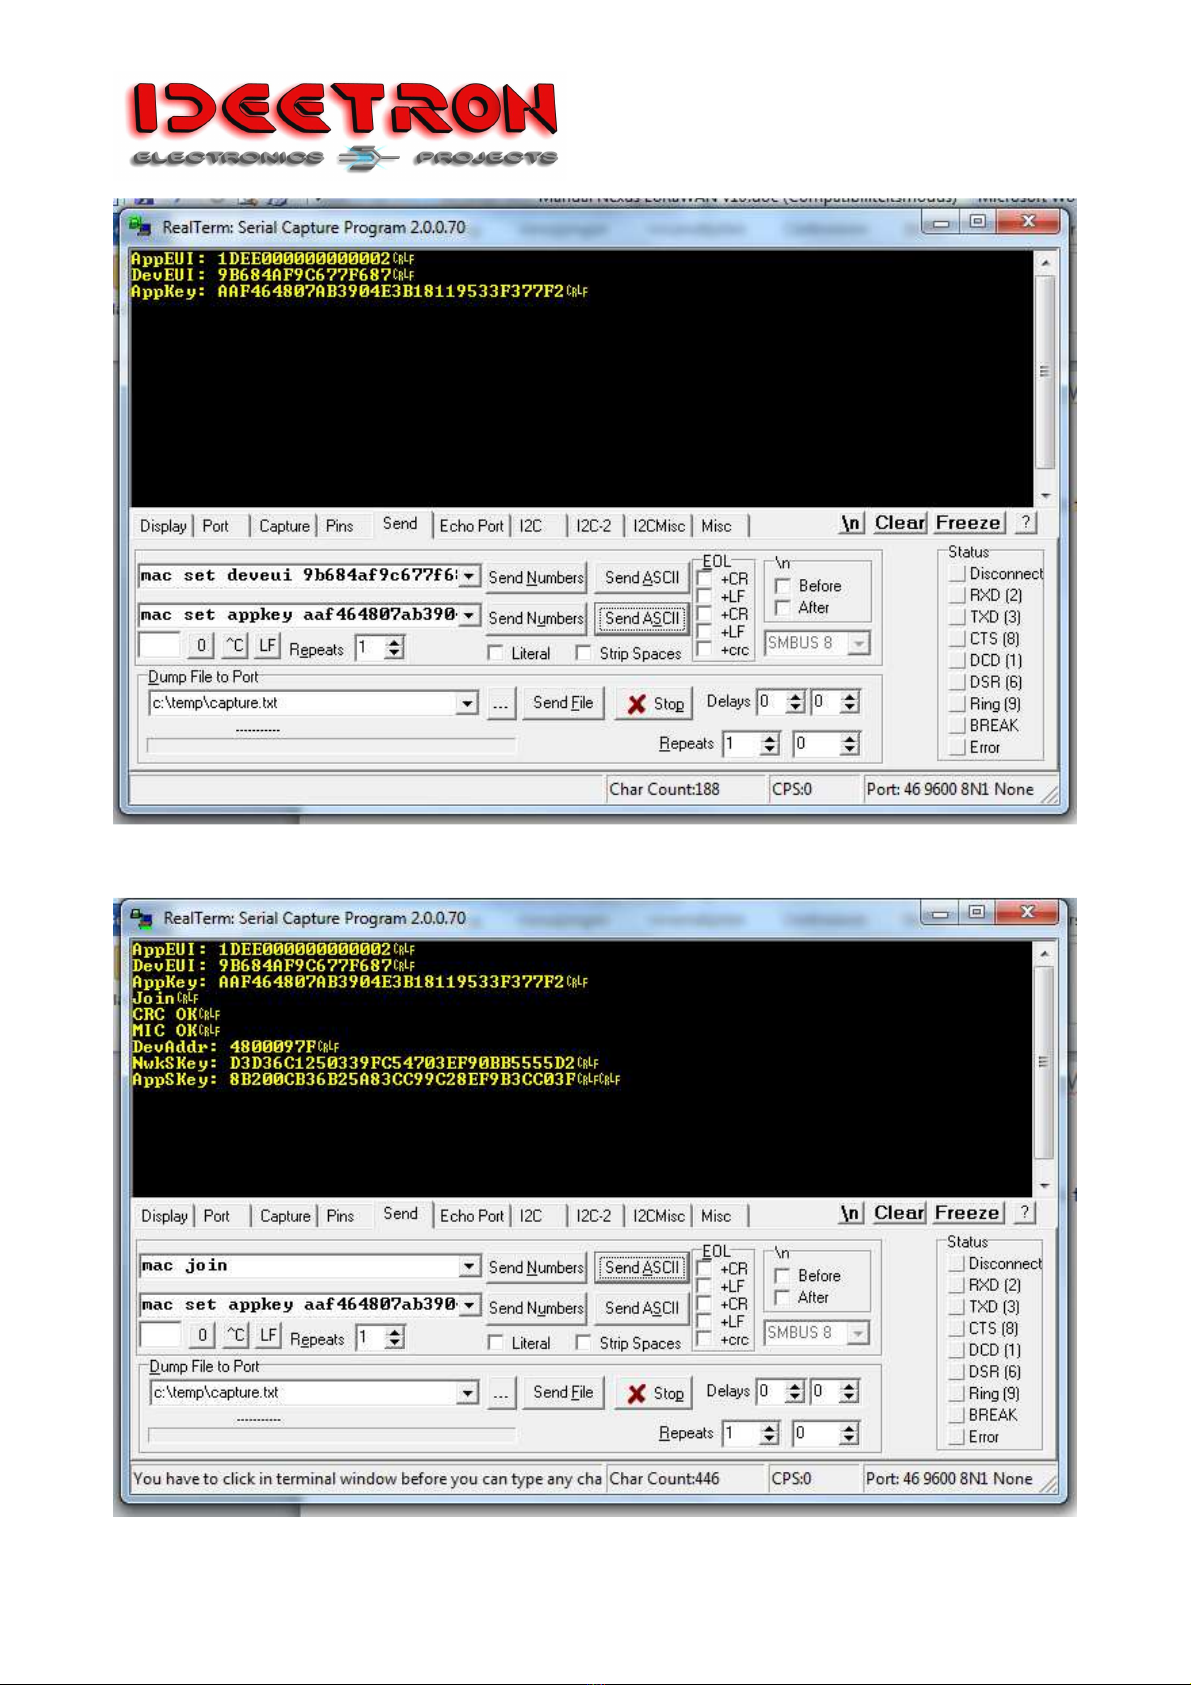Click the ... browse button in Char Count:446 window
Viewport: 1191px width, 1685px height.
[x=501, y=1393]
